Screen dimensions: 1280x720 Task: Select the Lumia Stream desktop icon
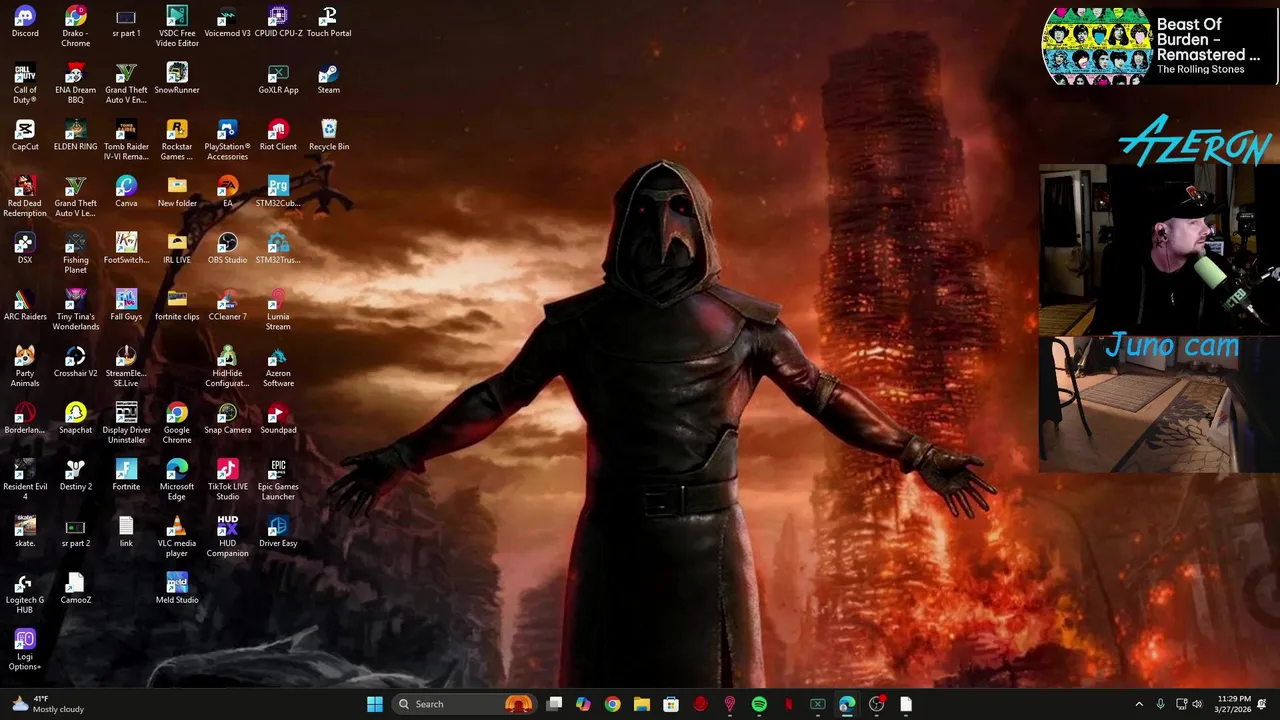(278, 311)
